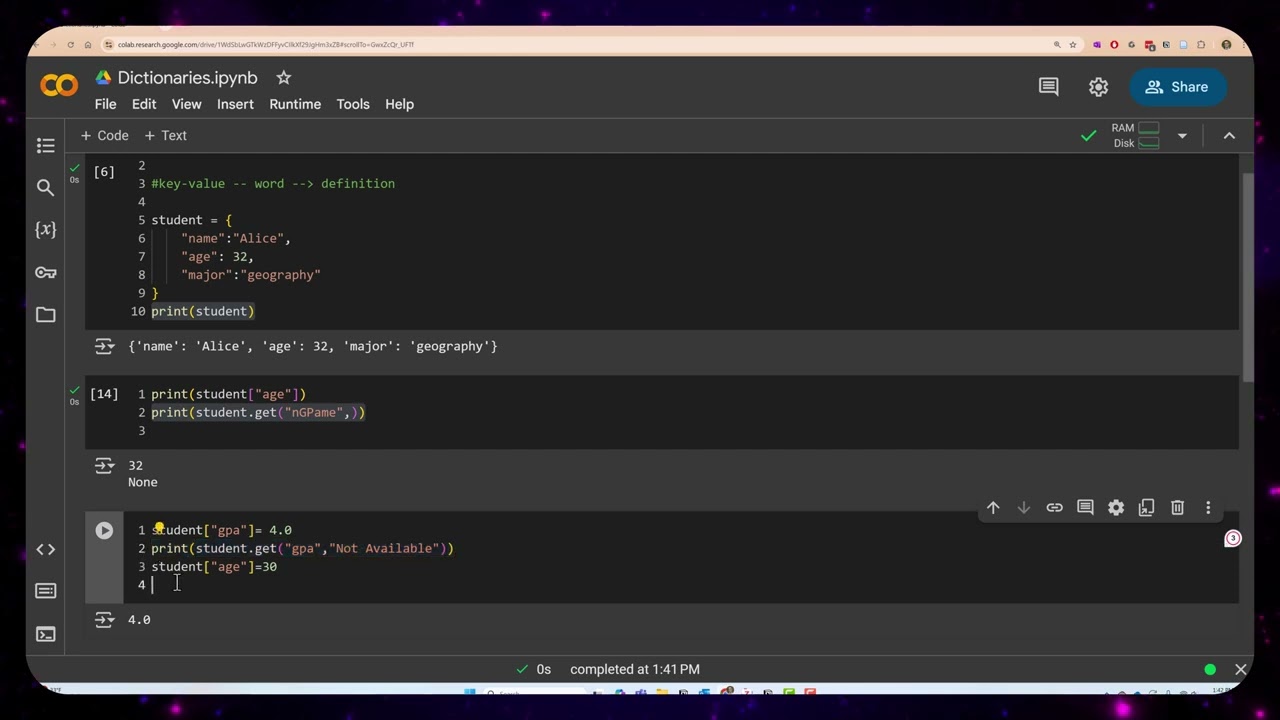Open the File menu
The image size is (1280, 720).
[105, 104]
